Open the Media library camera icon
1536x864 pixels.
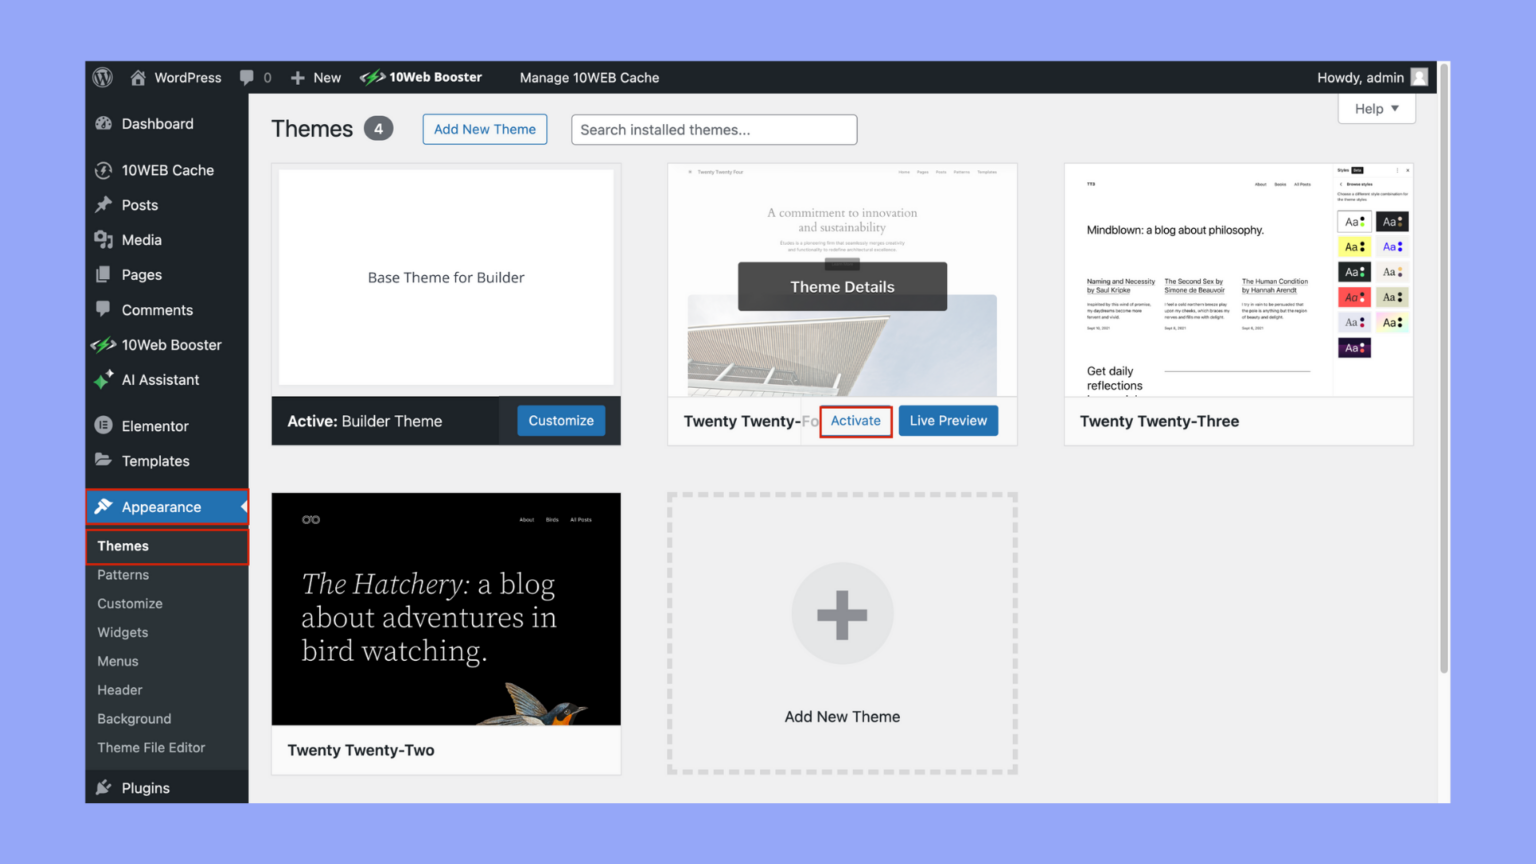click(104, 240)
